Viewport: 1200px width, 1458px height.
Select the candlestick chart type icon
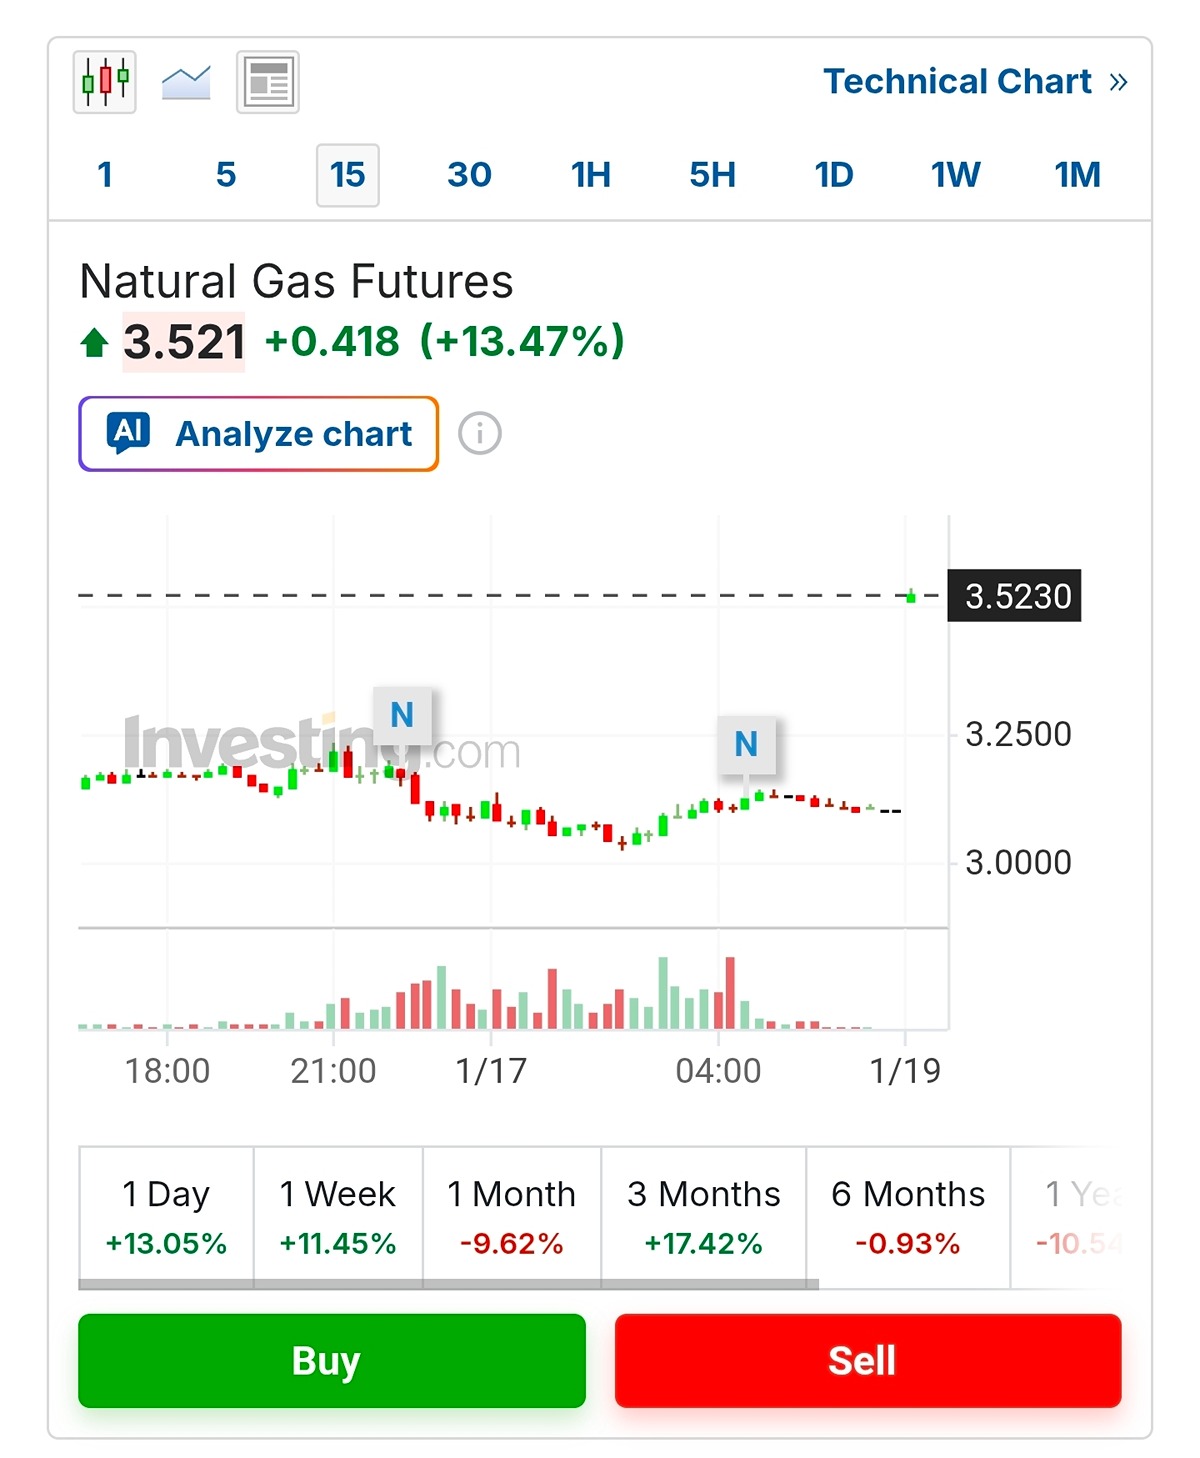105,81
